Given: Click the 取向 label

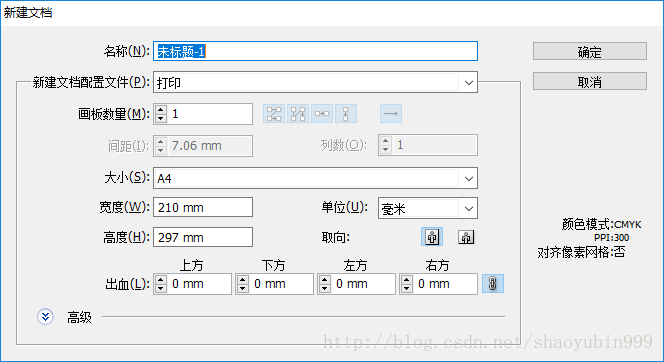Looking at the screenshot, I should tap(335, 238).
